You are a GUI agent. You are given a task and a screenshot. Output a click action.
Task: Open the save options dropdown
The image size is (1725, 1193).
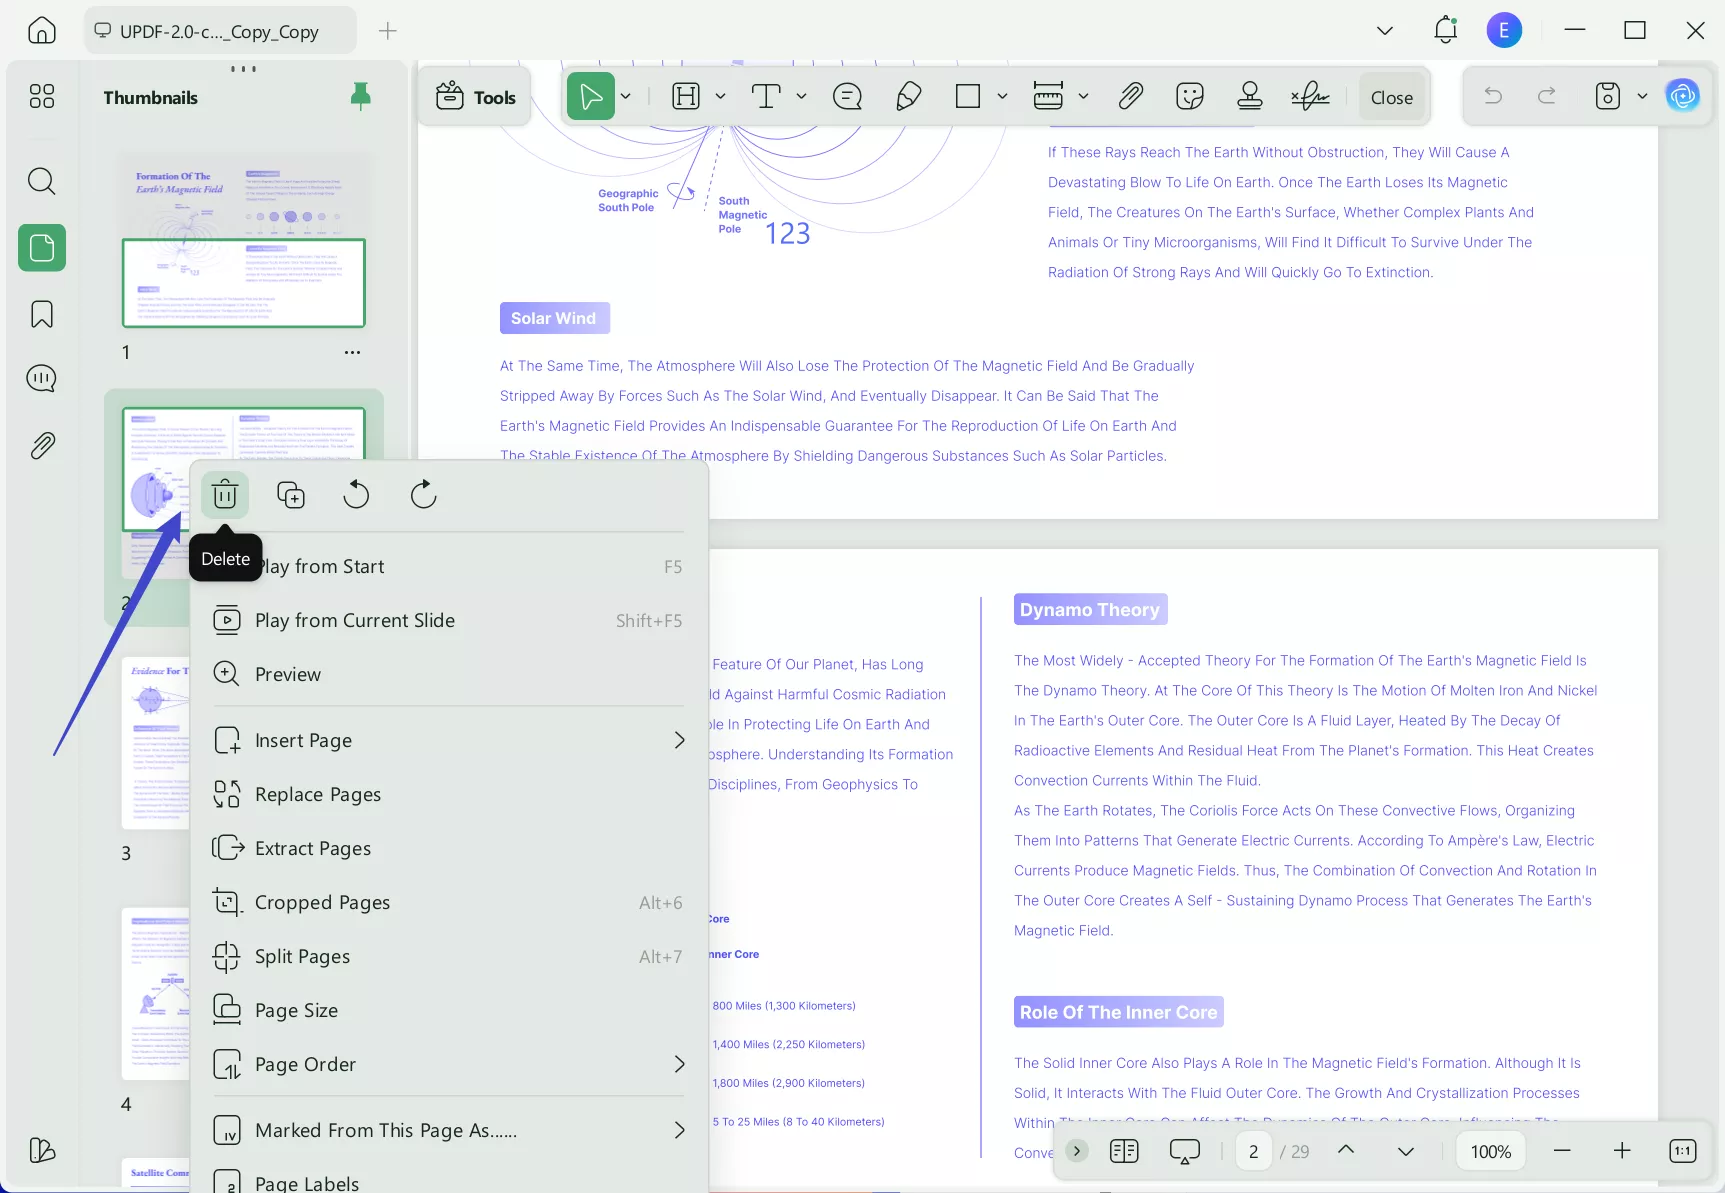point(1641,96)
